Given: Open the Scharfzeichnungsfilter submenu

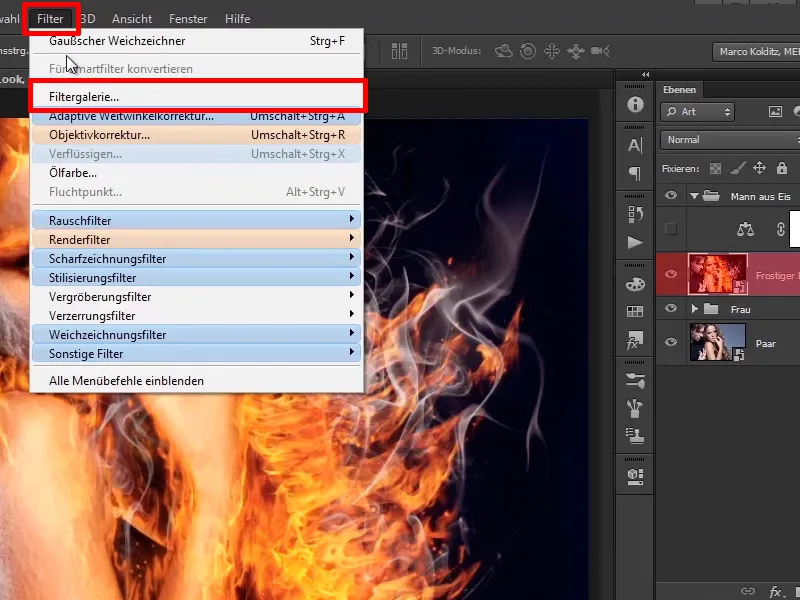Looking at the screenshot, I should tap(196, 259).
